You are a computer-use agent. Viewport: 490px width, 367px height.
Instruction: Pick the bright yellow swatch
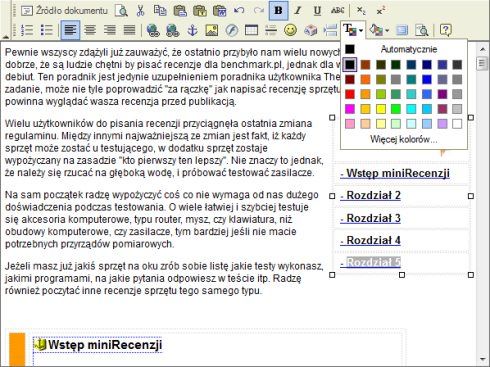[x=381, y=109]
